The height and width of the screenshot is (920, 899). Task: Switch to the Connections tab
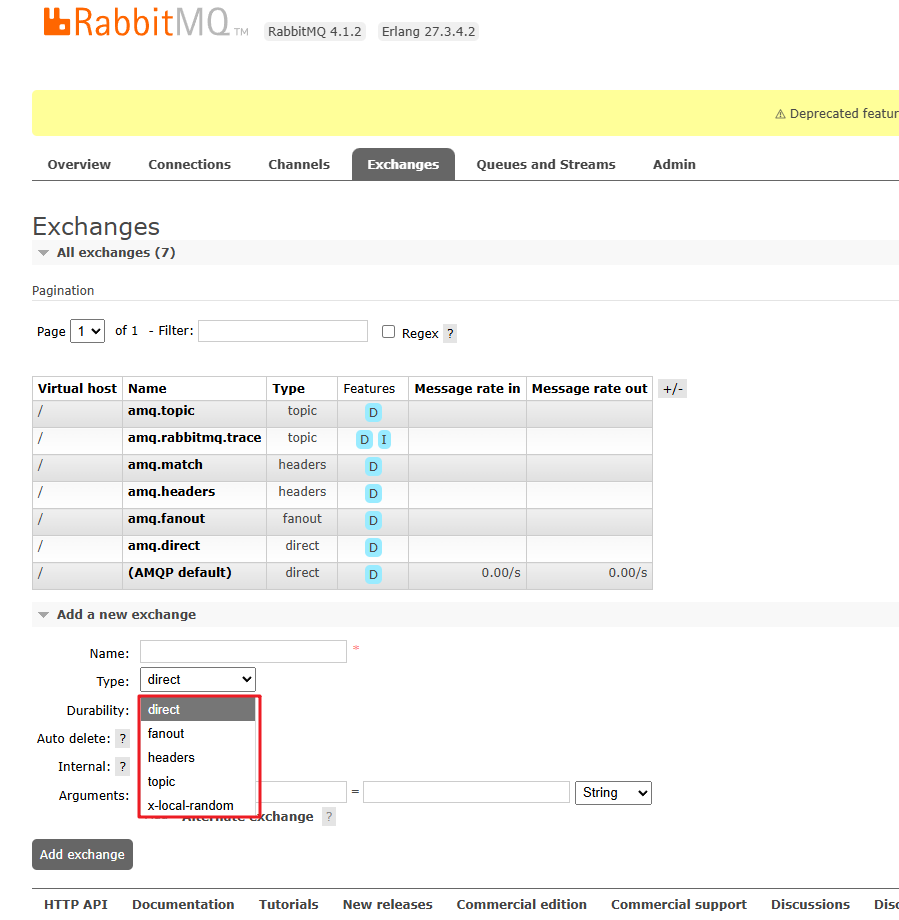(190, 164)
